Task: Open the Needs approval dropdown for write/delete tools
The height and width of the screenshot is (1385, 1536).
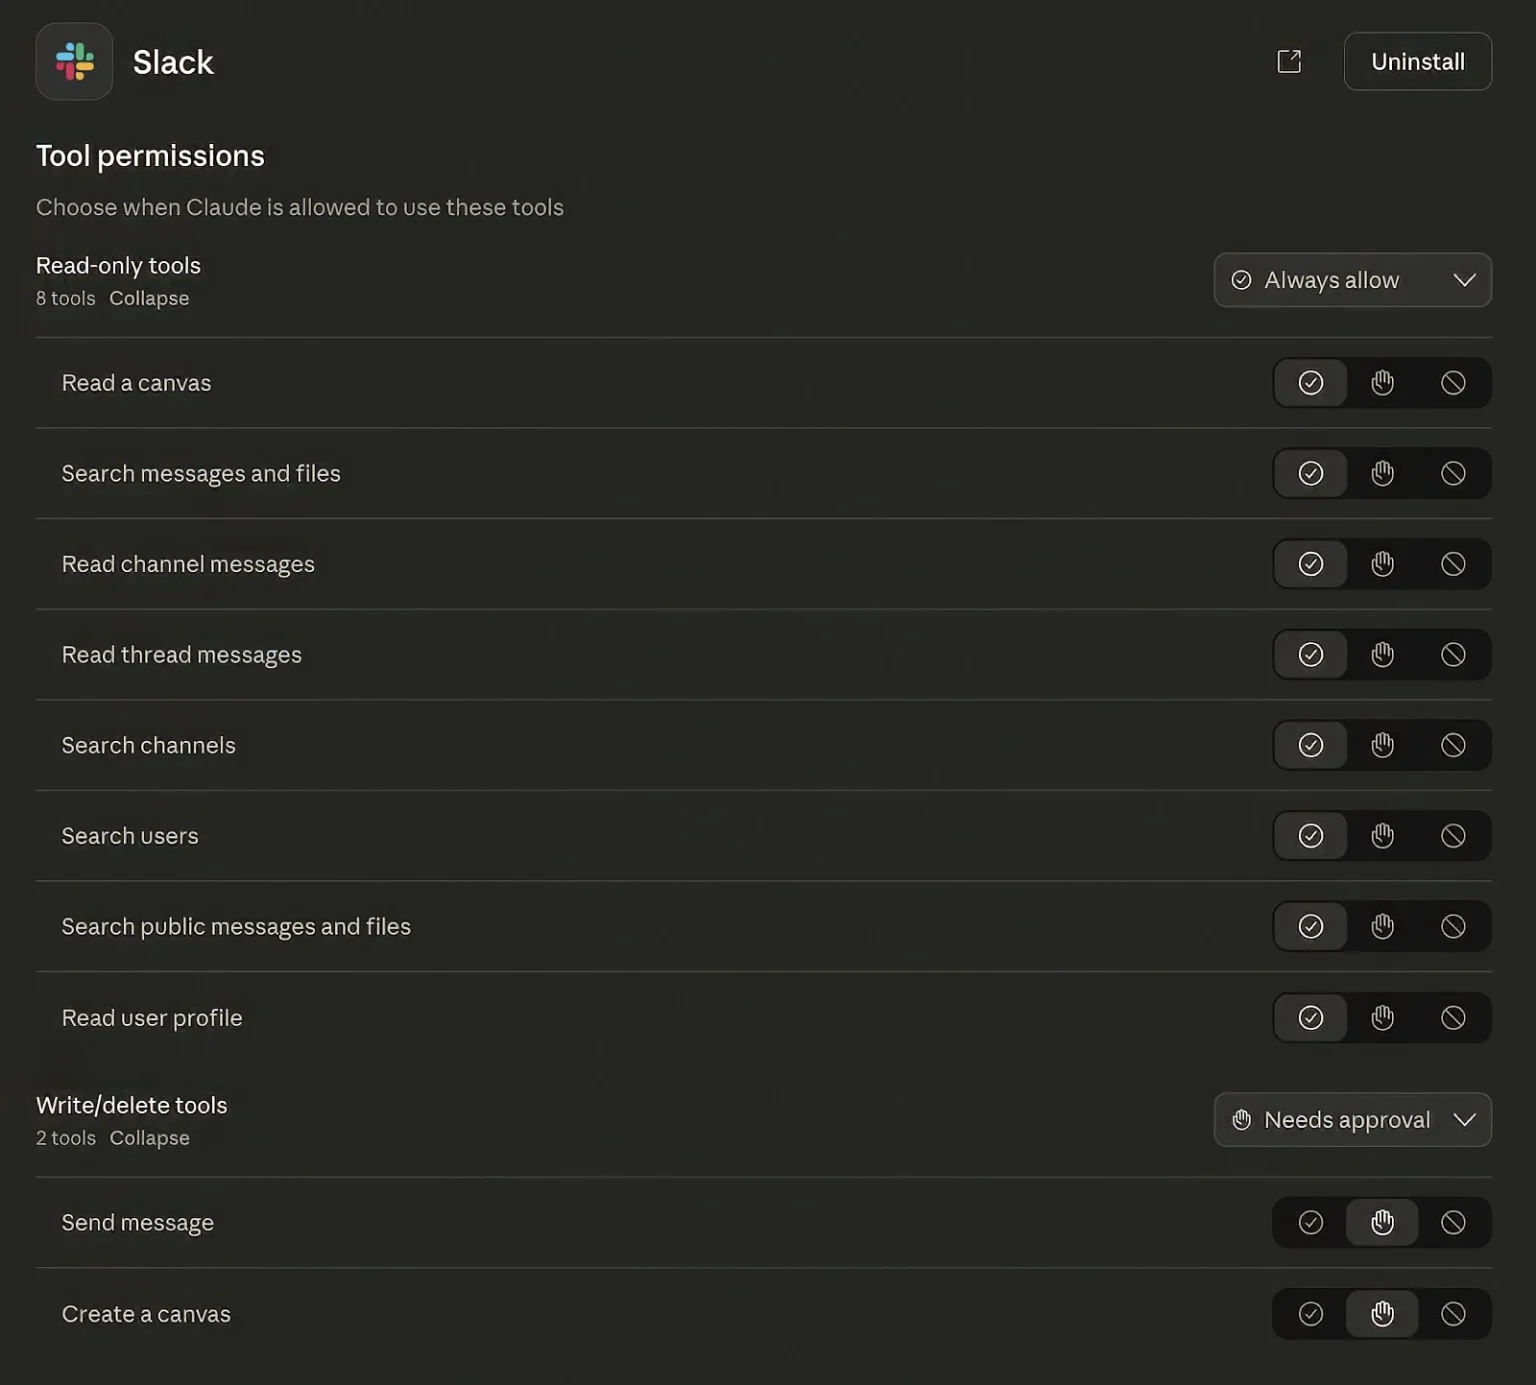Action: point(1352,1120)
